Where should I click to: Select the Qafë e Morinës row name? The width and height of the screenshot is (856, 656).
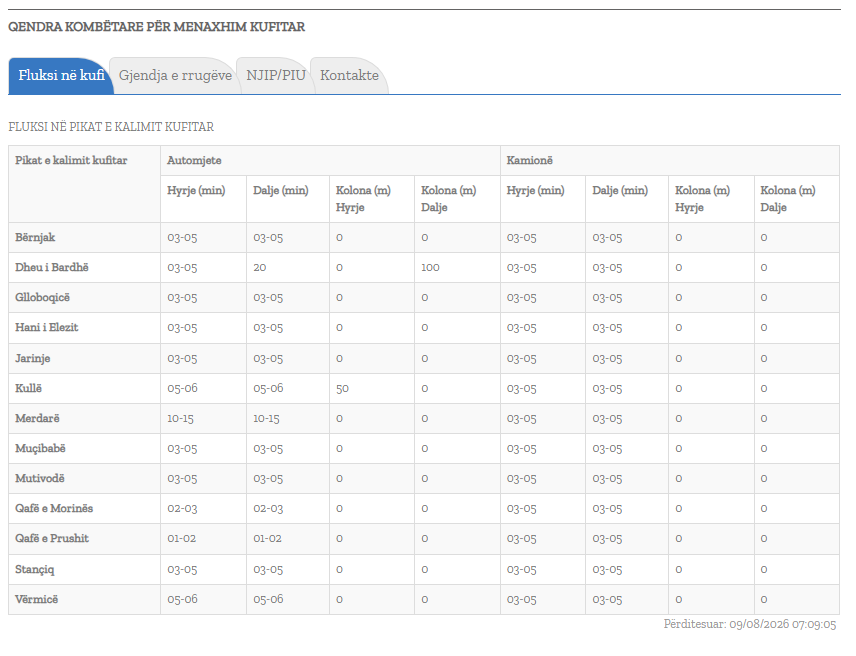point(54,509)
